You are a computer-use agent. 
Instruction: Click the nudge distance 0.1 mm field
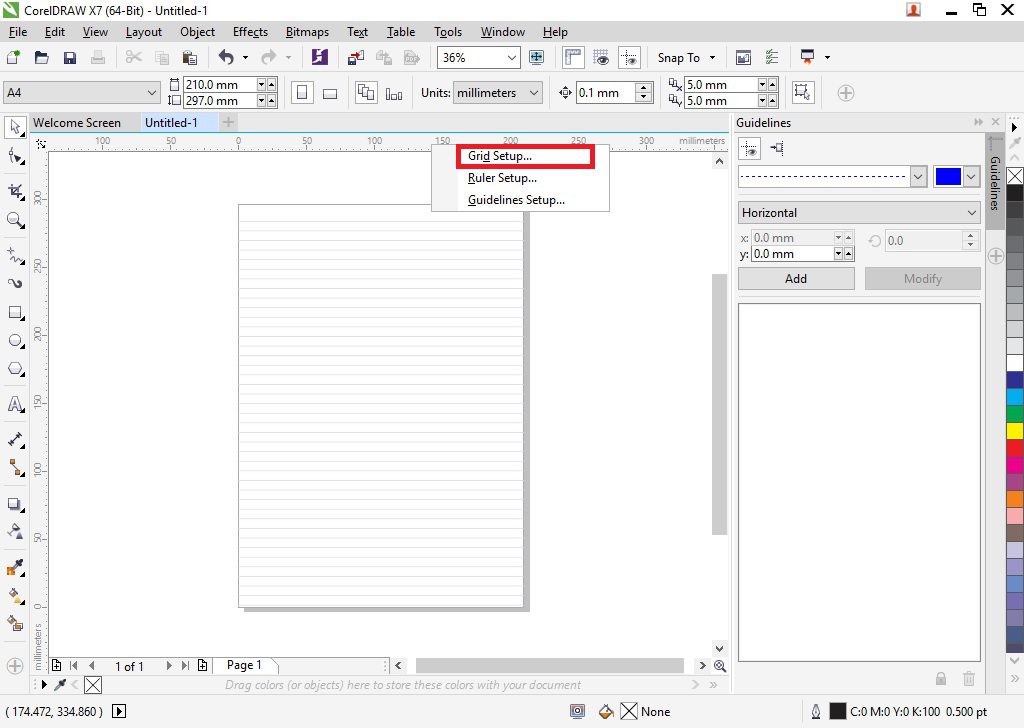click(x=606, y=93)
